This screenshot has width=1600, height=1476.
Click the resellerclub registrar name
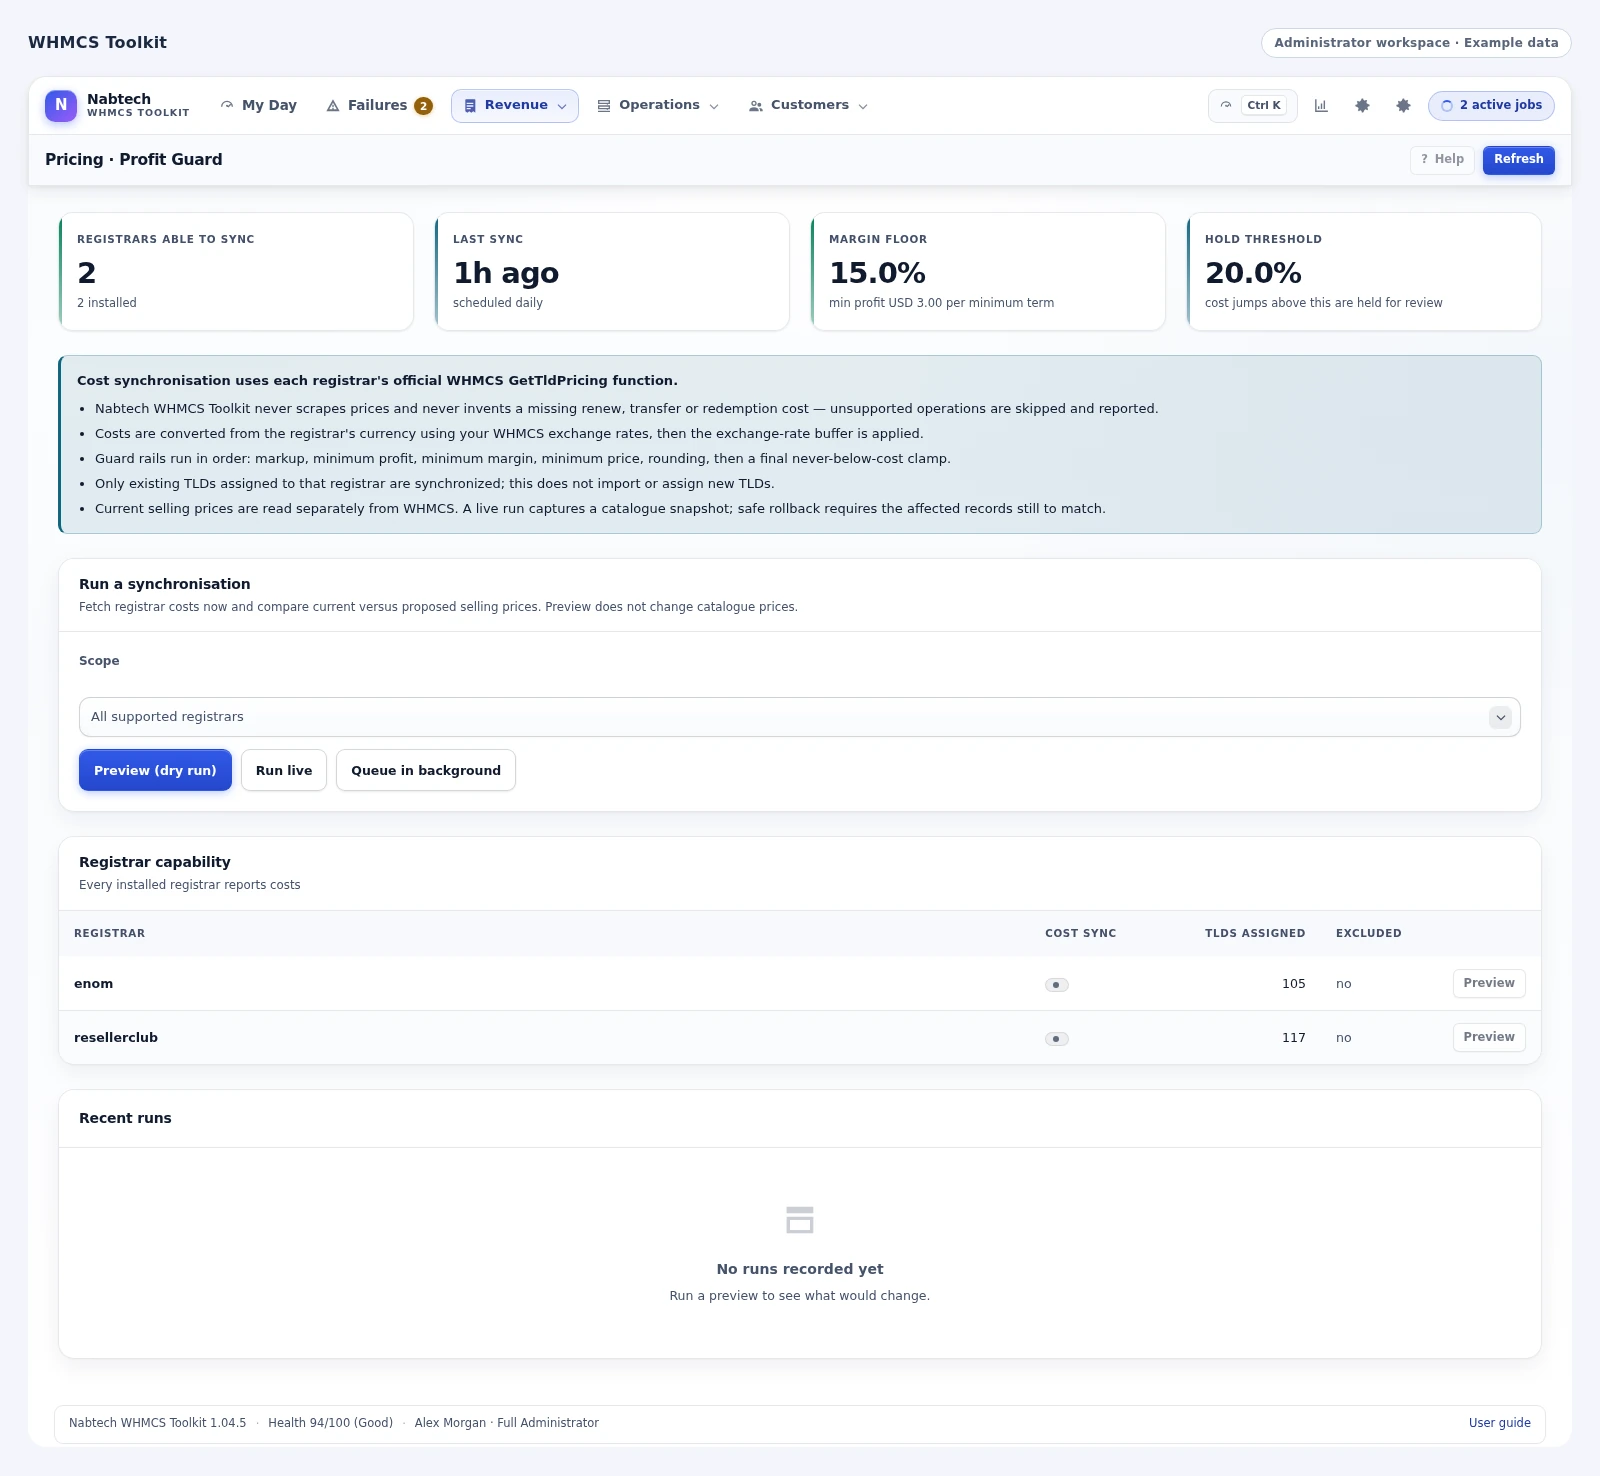pyautogui.click(x=116, y=1038)
